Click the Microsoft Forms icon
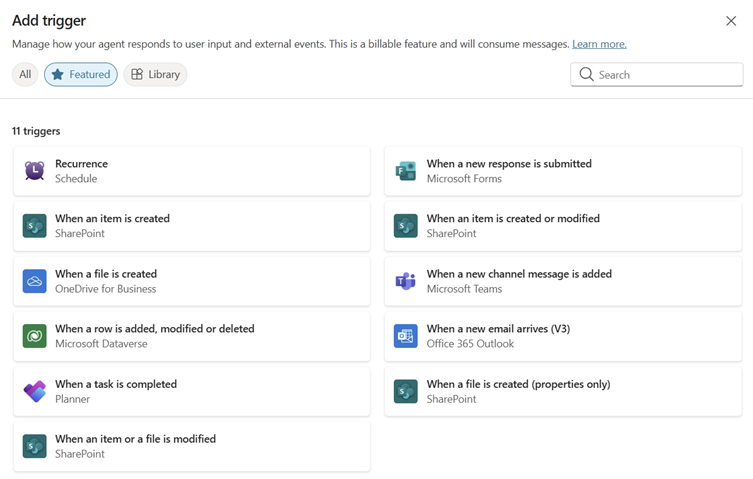 pyautogui.click(x=405, y=171)
